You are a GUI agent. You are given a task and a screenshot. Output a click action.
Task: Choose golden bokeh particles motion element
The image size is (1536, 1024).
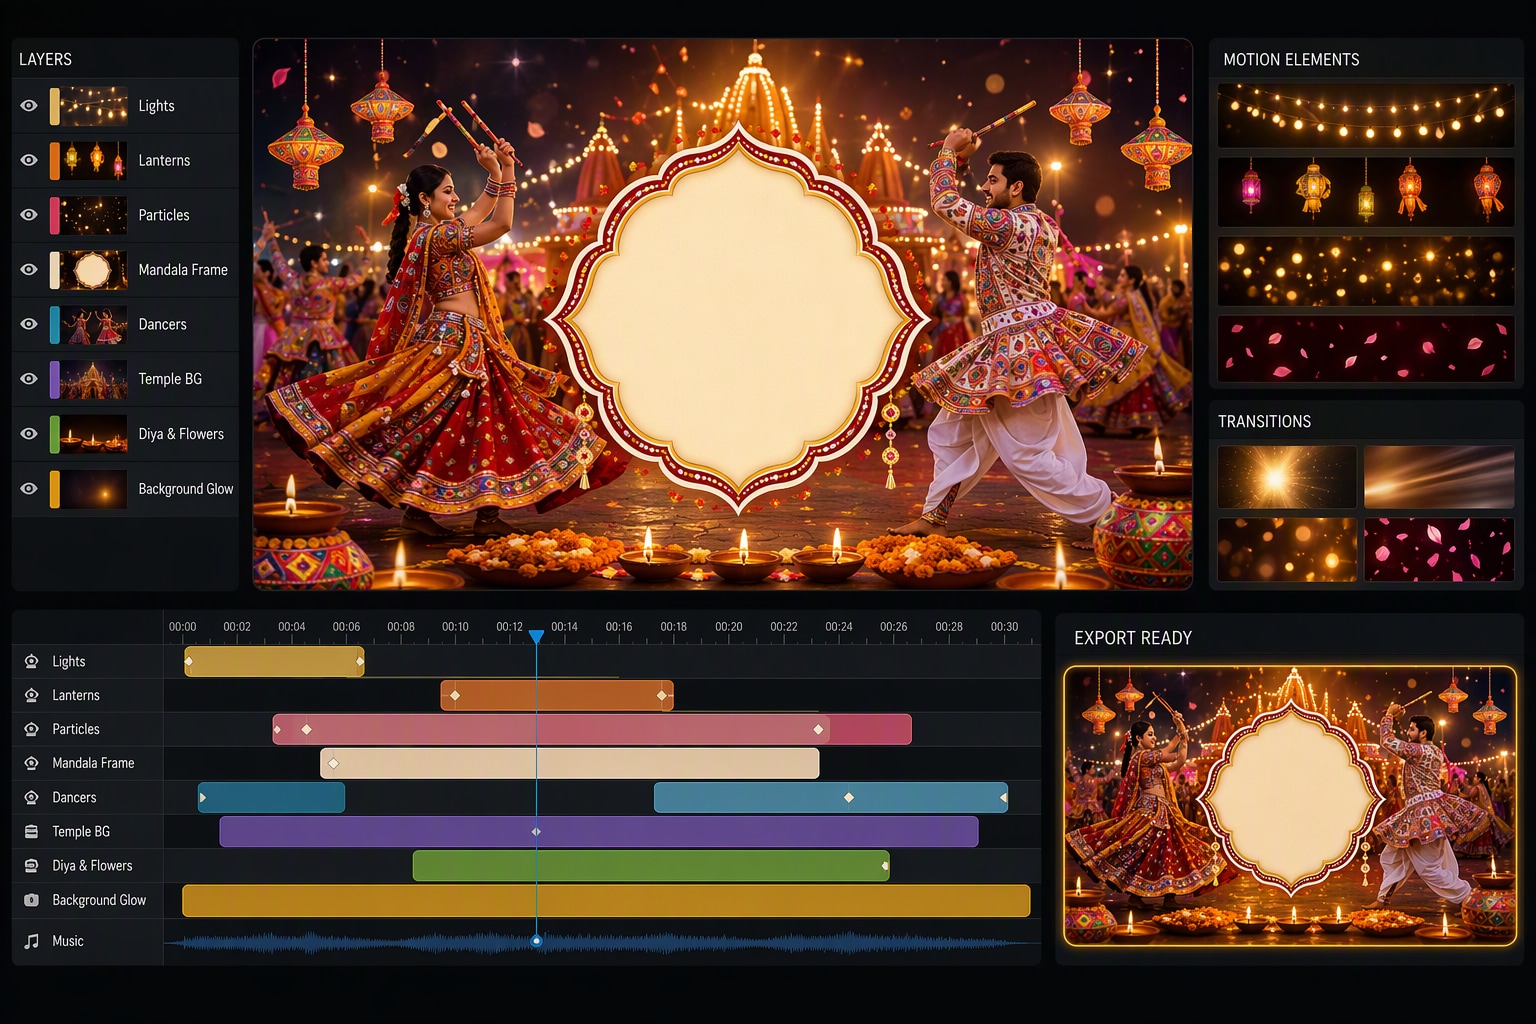point(1366,271)
